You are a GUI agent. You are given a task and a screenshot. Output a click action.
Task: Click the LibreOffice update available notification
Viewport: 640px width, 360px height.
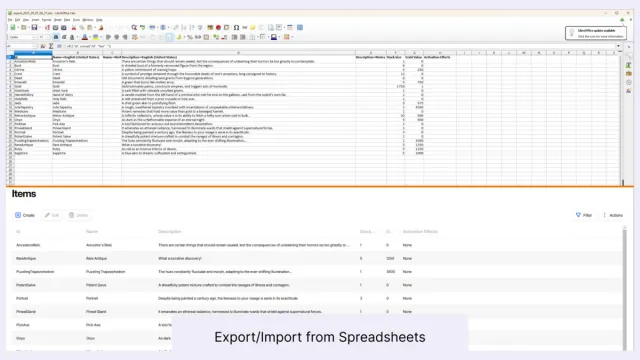[596, 33]
